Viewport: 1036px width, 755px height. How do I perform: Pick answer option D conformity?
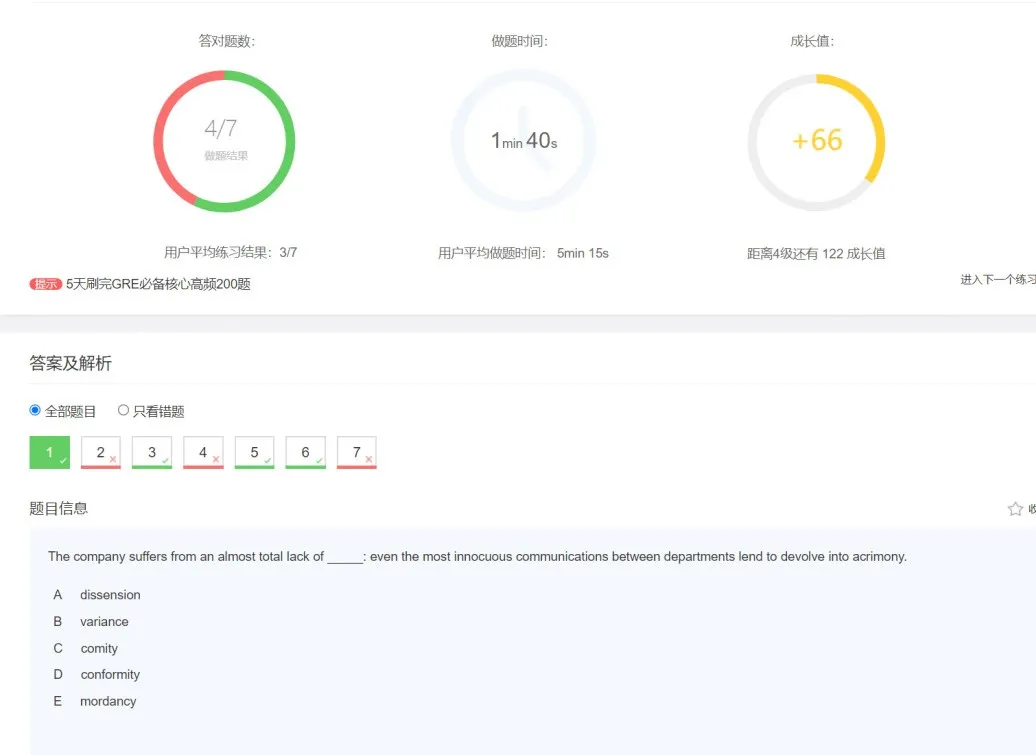pyautogui.click(x=110, y=674)
